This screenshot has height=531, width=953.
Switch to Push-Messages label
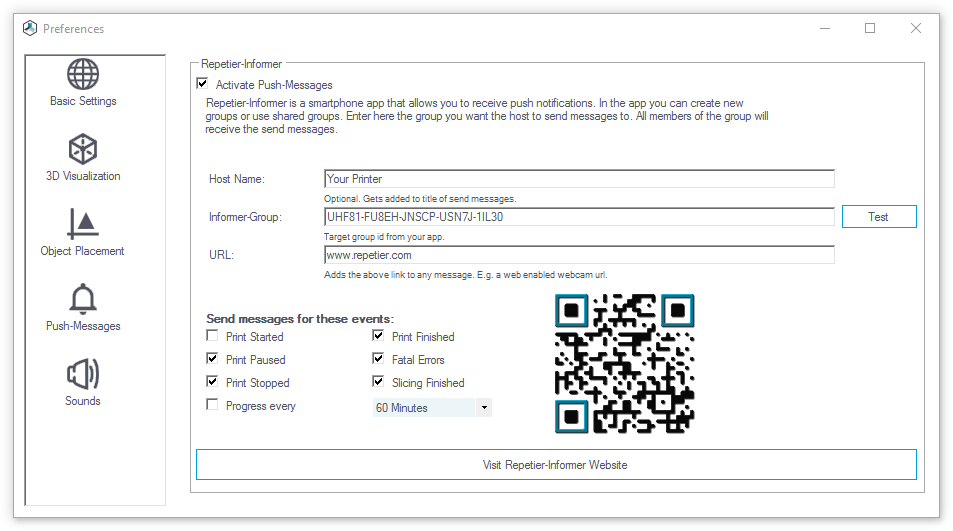pos(83,326)
